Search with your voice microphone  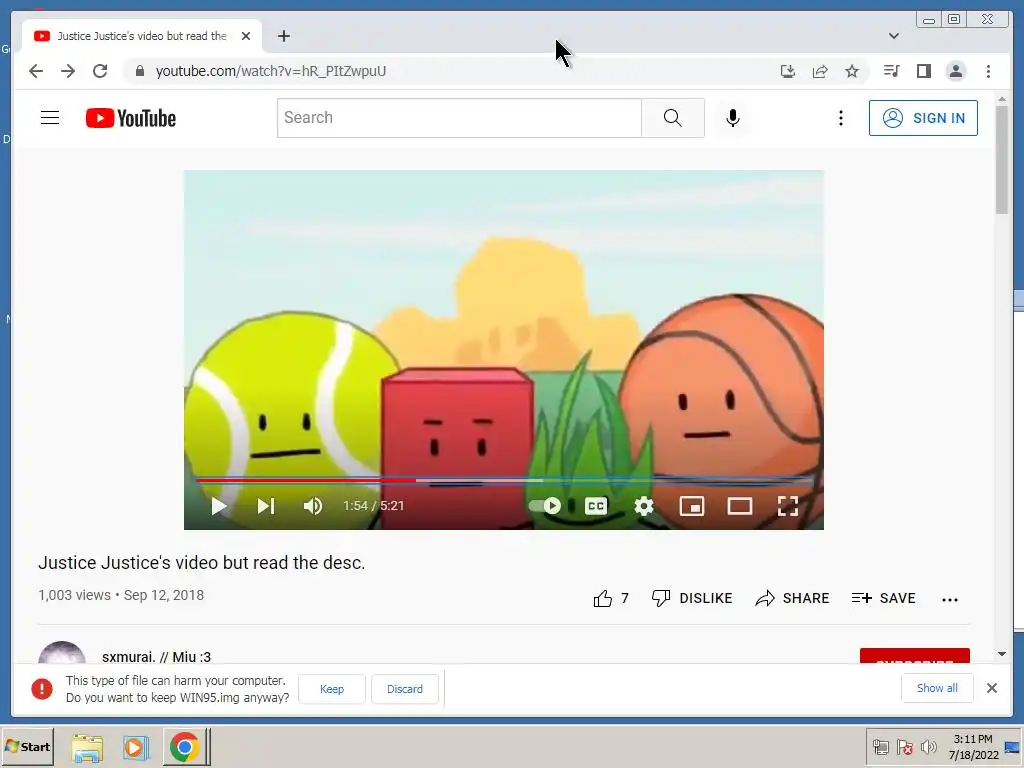733,118
